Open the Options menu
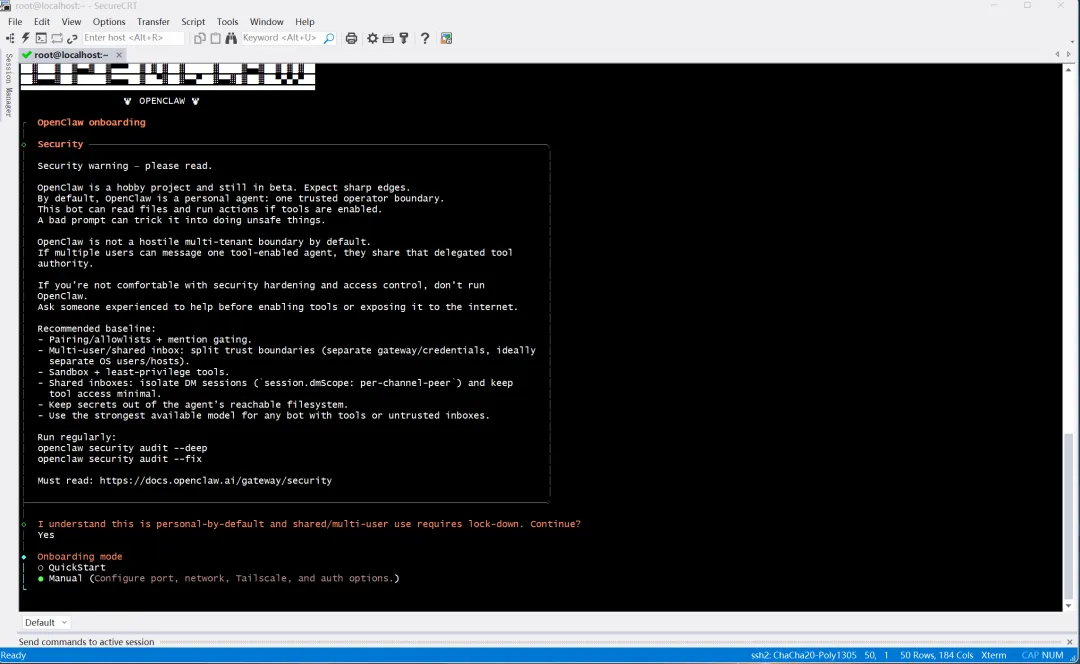The width and height of the screenshot is (1080, 664). pos(109,21)
